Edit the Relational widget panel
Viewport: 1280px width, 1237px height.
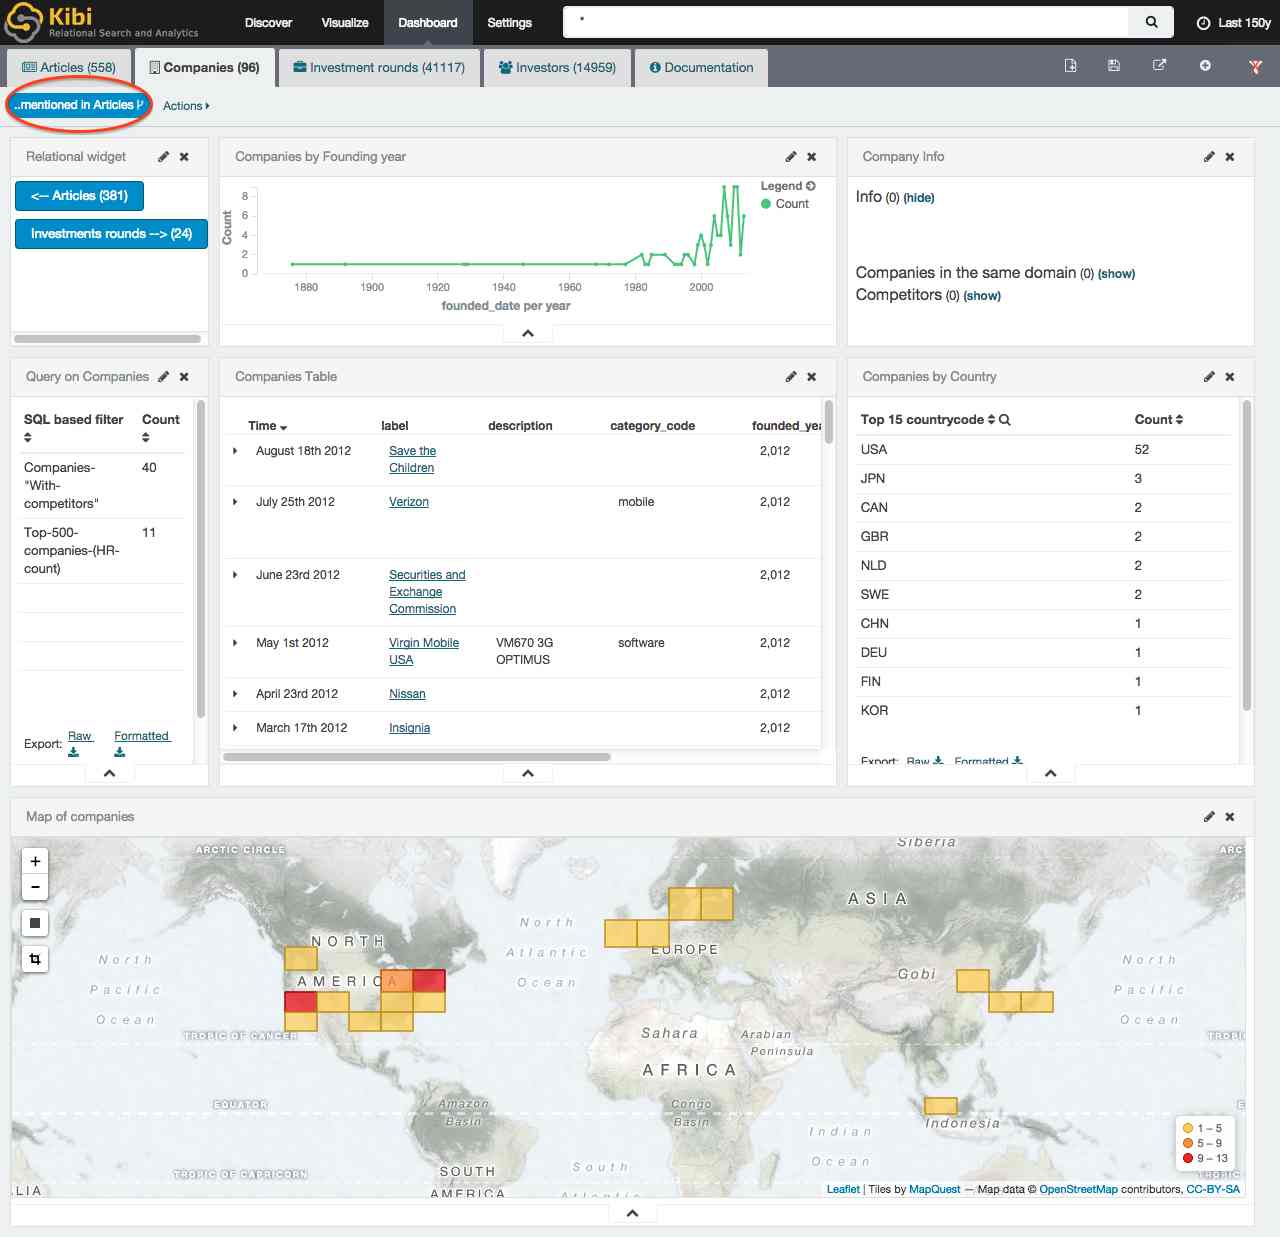point(163,157)
